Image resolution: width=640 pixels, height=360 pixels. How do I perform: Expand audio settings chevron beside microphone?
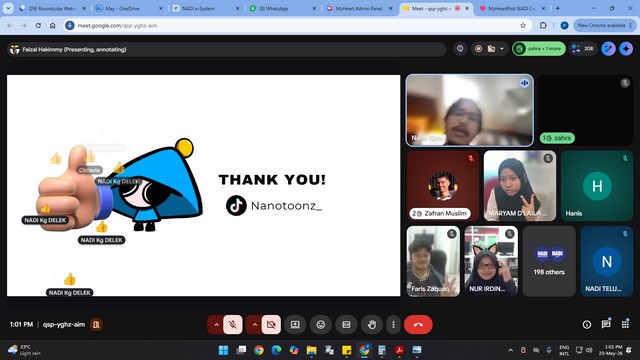[216, 324]
